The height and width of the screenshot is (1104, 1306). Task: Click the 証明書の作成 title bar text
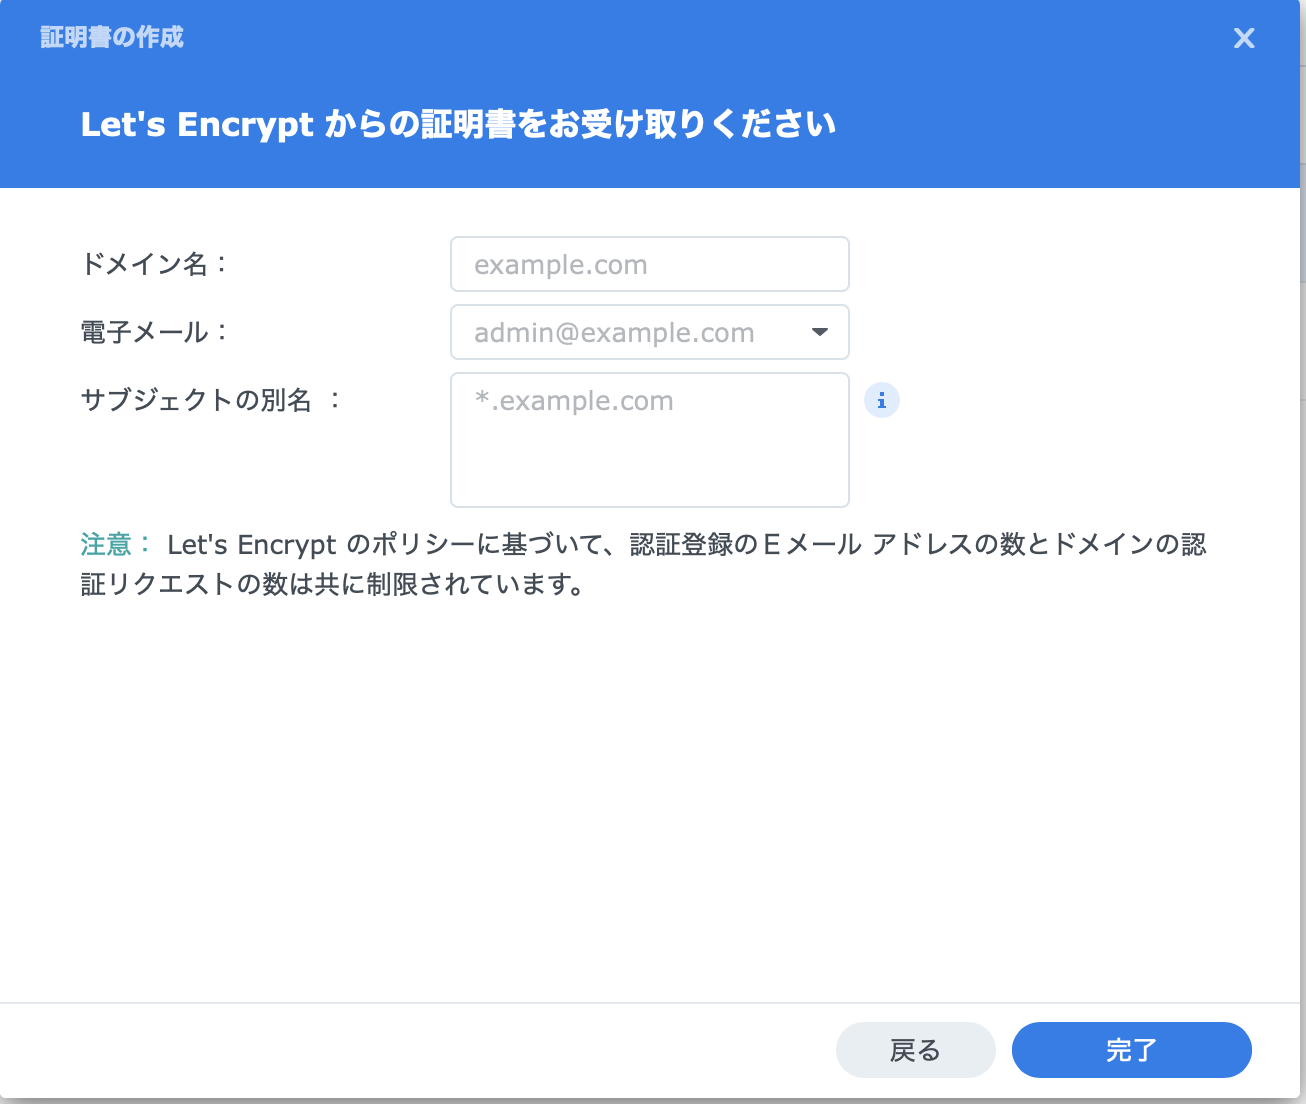(x=110, y=37)
